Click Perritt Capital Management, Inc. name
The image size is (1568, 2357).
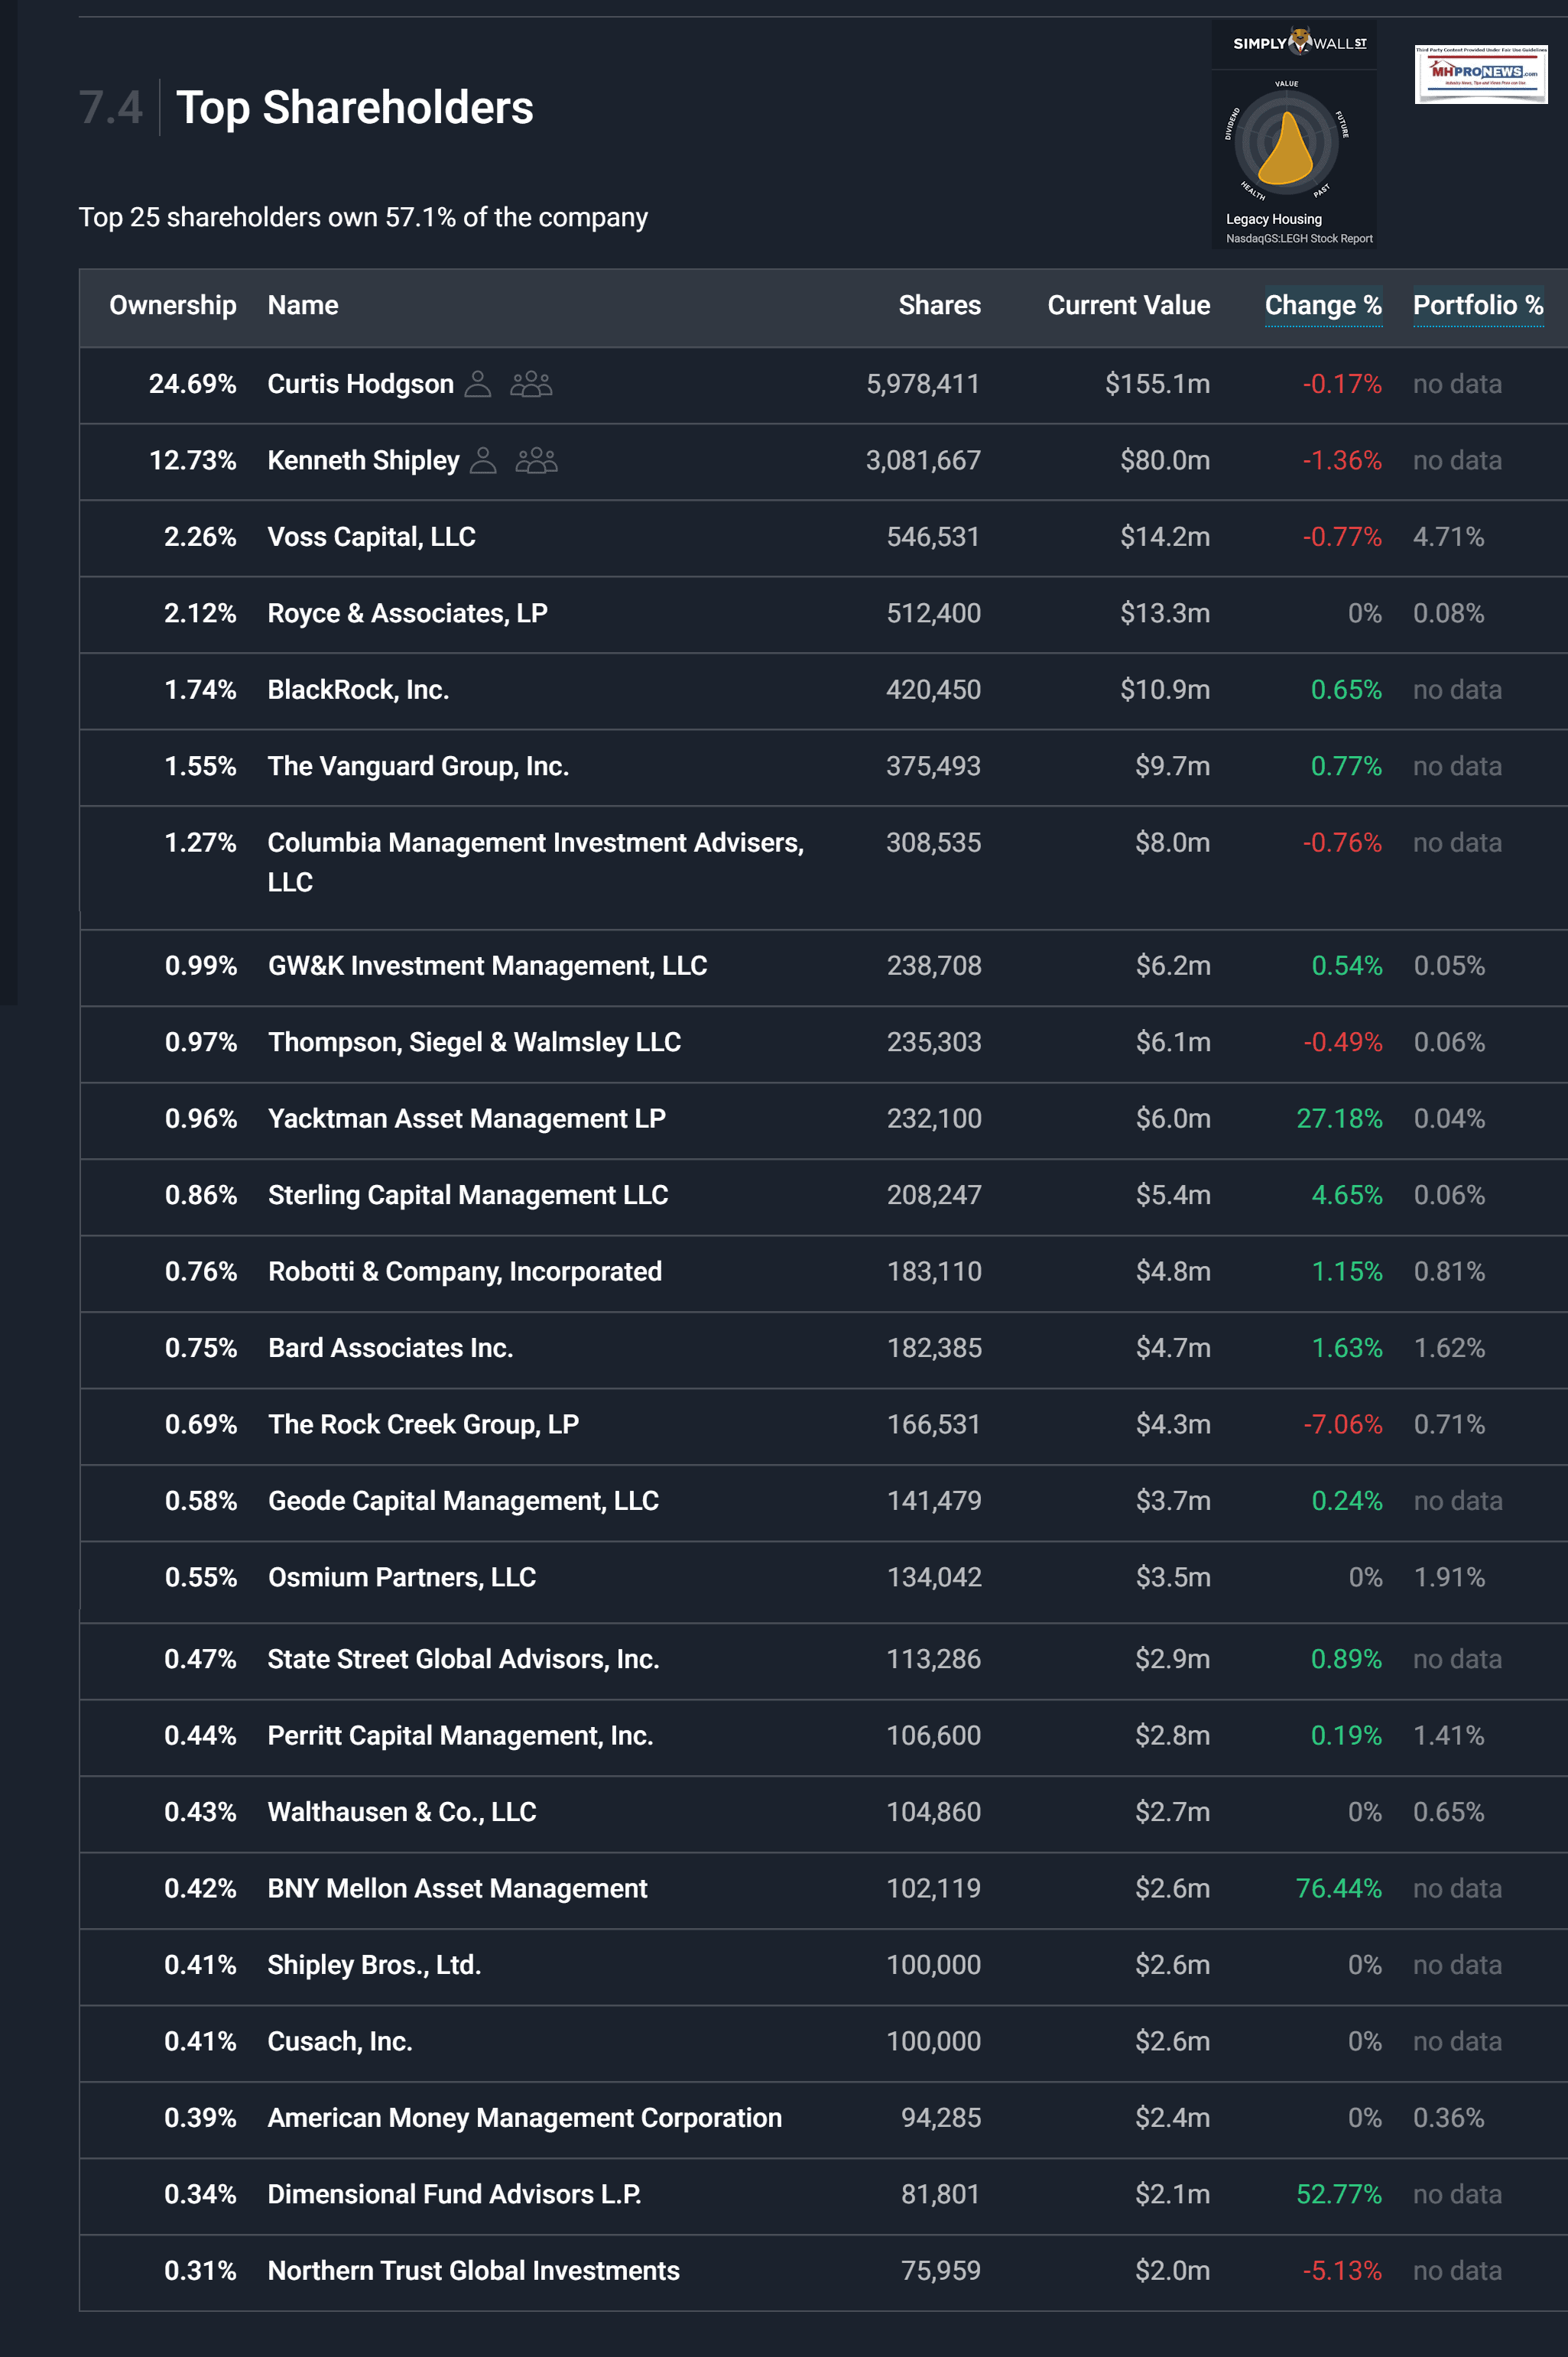(x=461, y=1736)
